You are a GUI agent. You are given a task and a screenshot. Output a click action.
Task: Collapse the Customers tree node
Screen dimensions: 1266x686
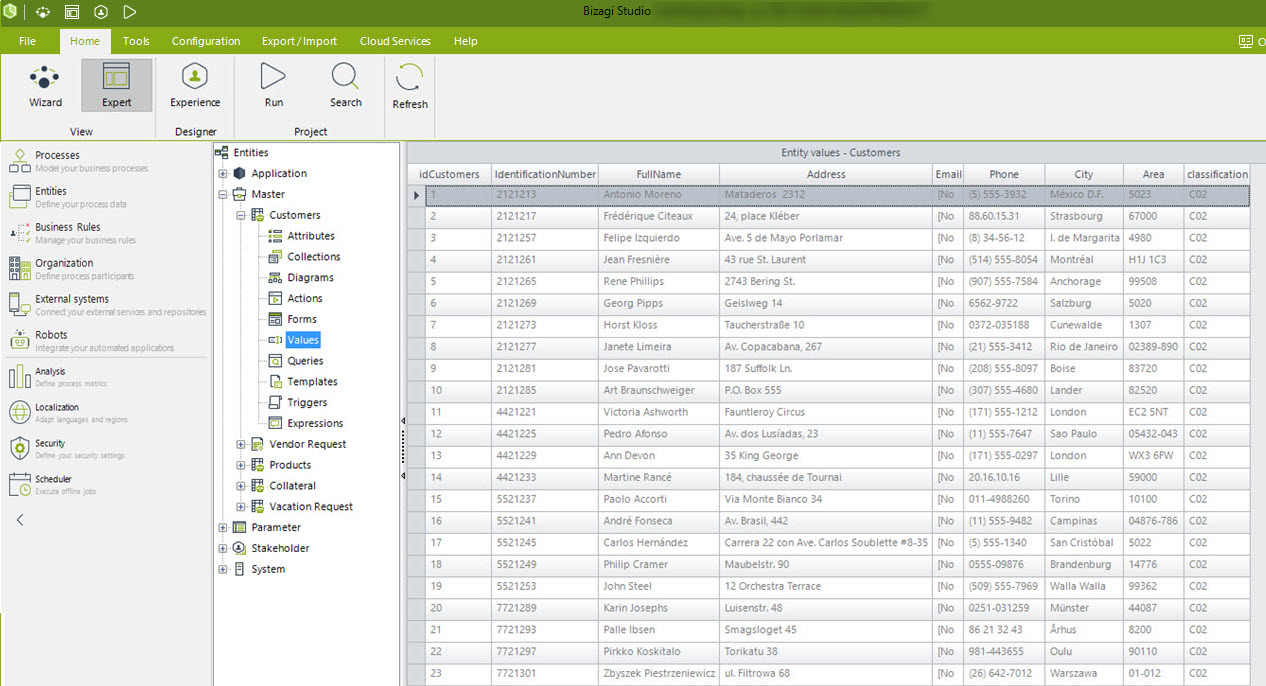[x=241, y=215]
